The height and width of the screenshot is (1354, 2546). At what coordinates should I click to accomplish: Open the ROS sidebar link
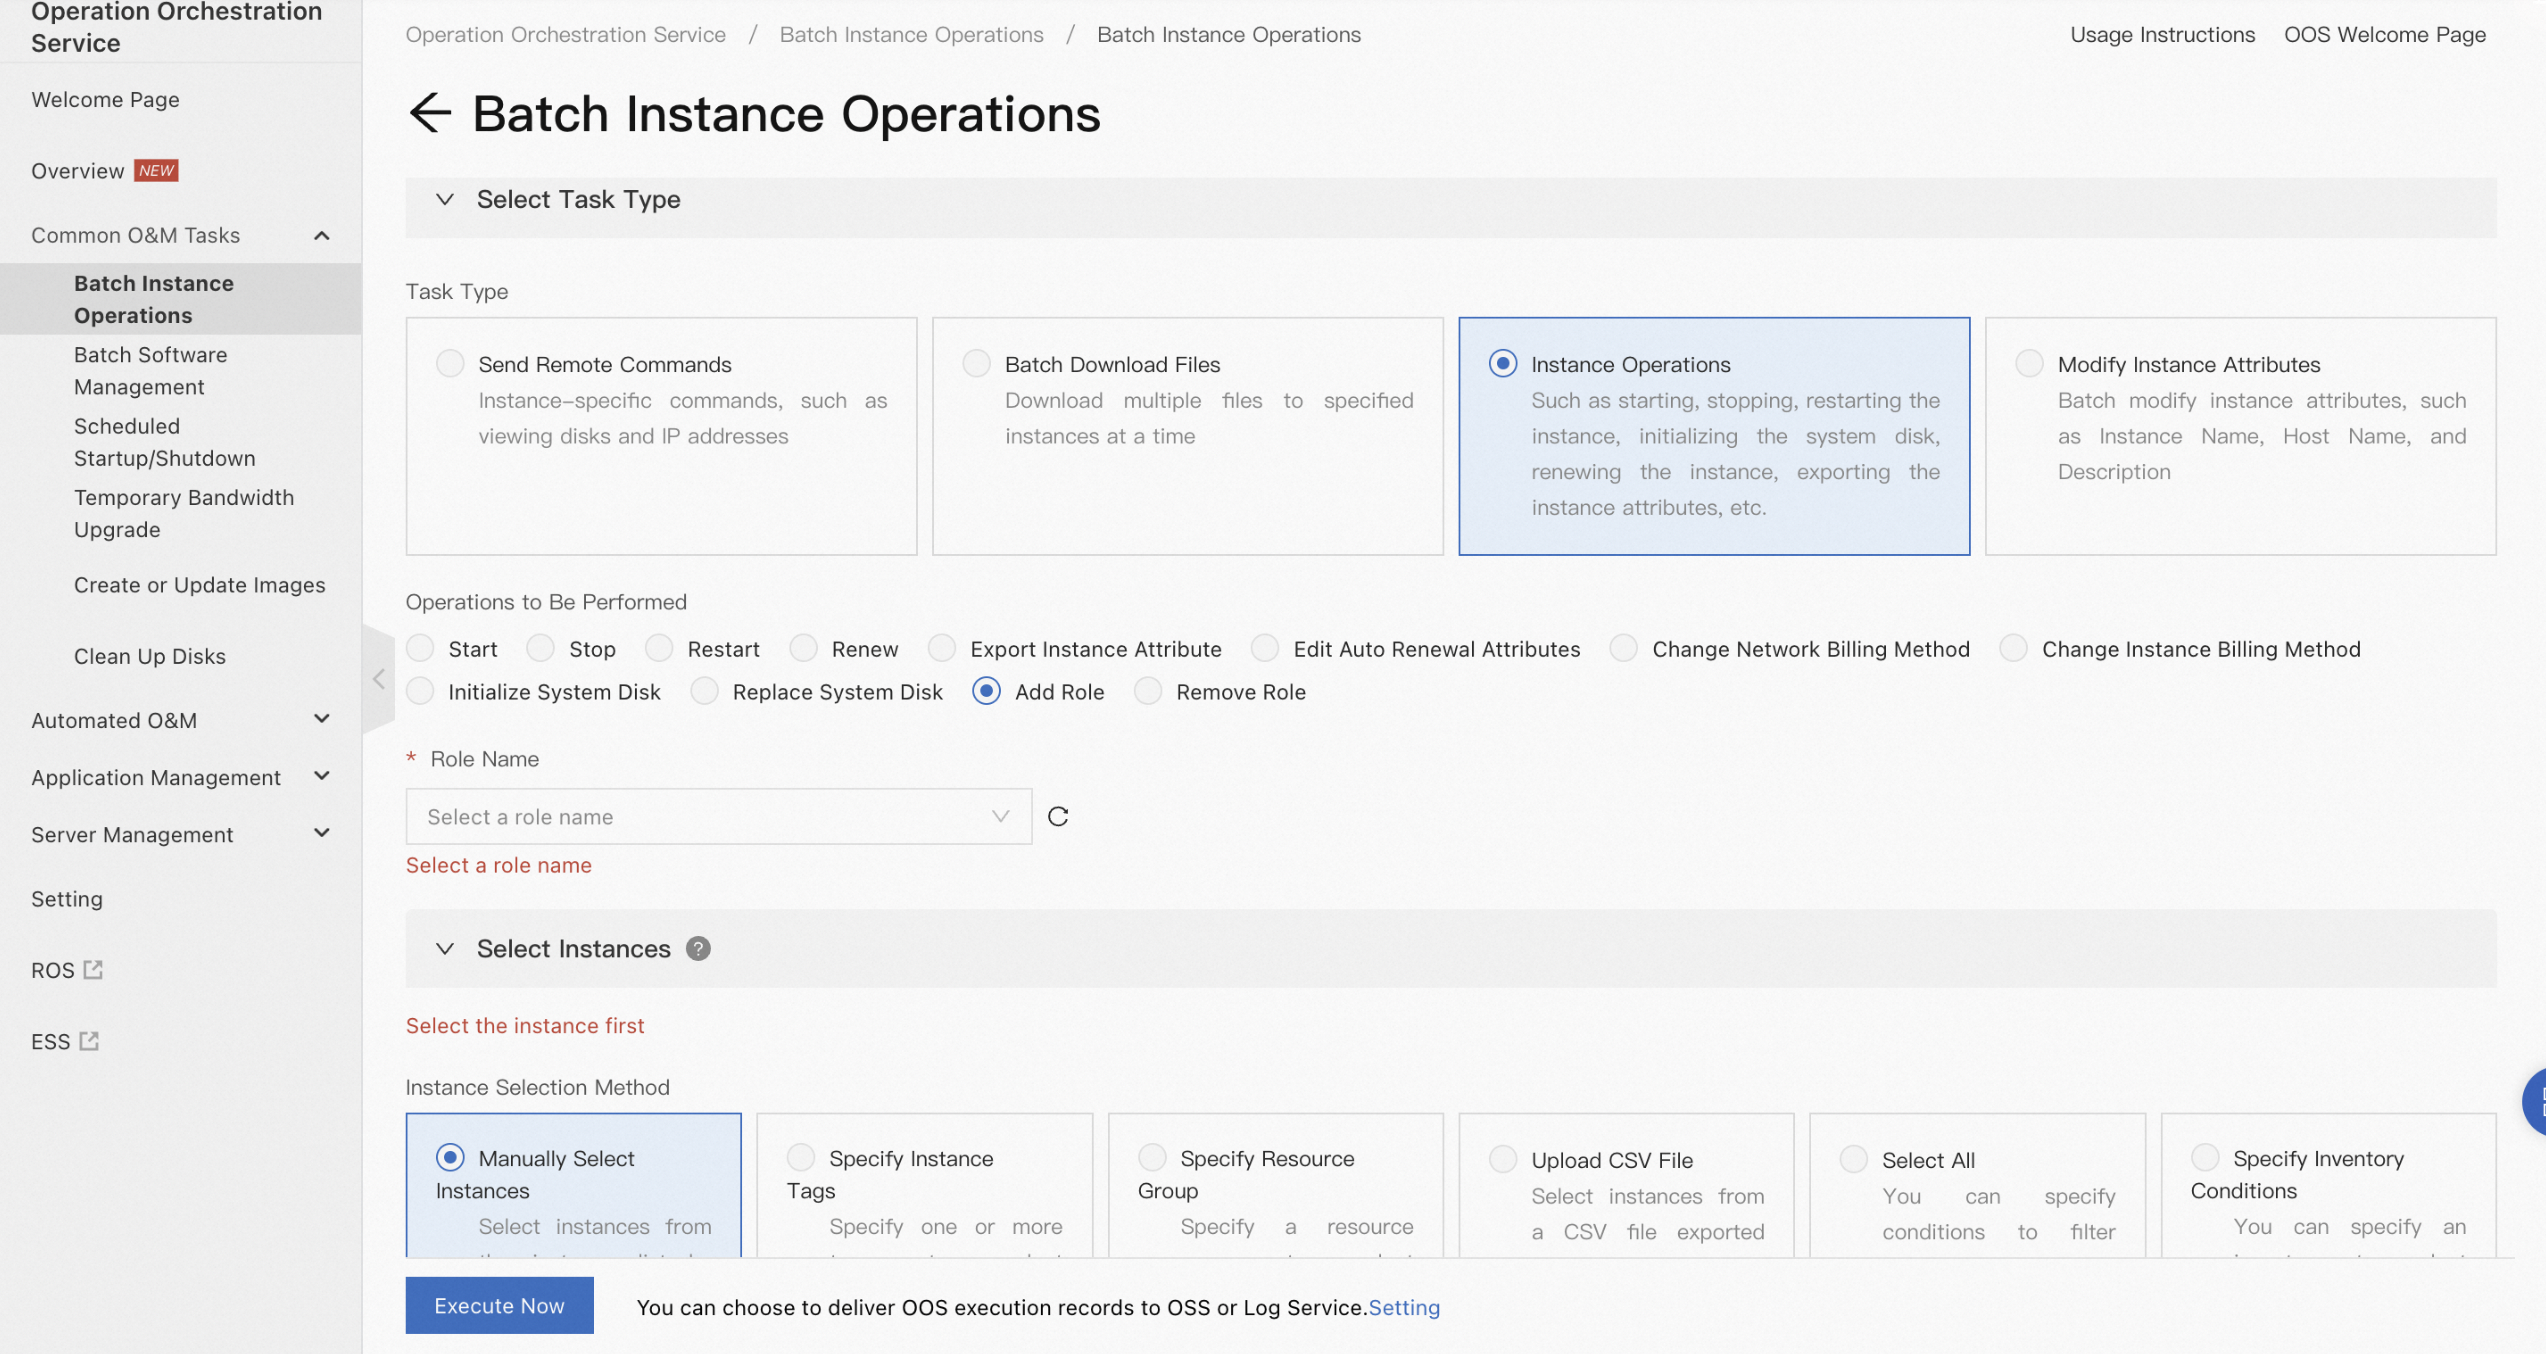click(52, 970)
